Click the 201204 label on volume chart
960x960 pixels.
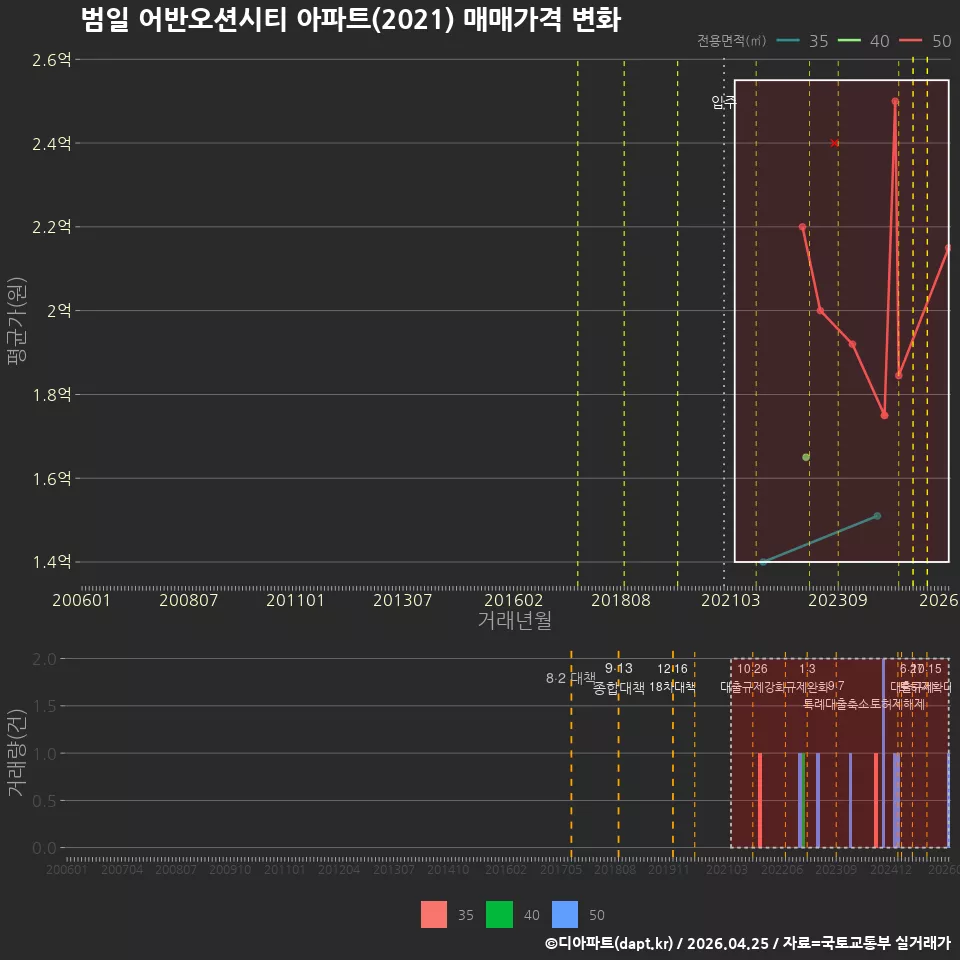coord(339,869)
